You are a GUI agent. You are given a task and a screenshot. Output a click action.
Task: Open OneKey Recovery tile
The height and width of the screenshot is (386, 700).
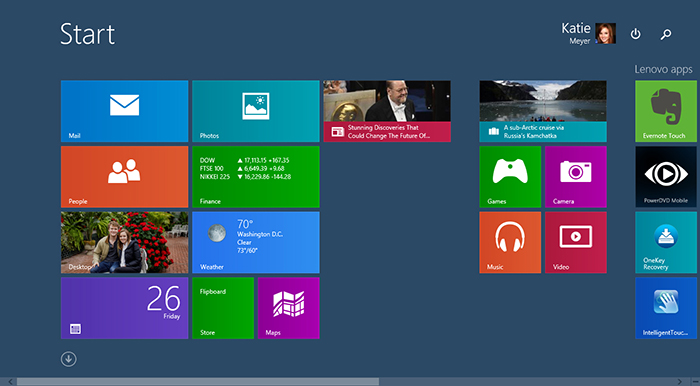pos(666,242)
